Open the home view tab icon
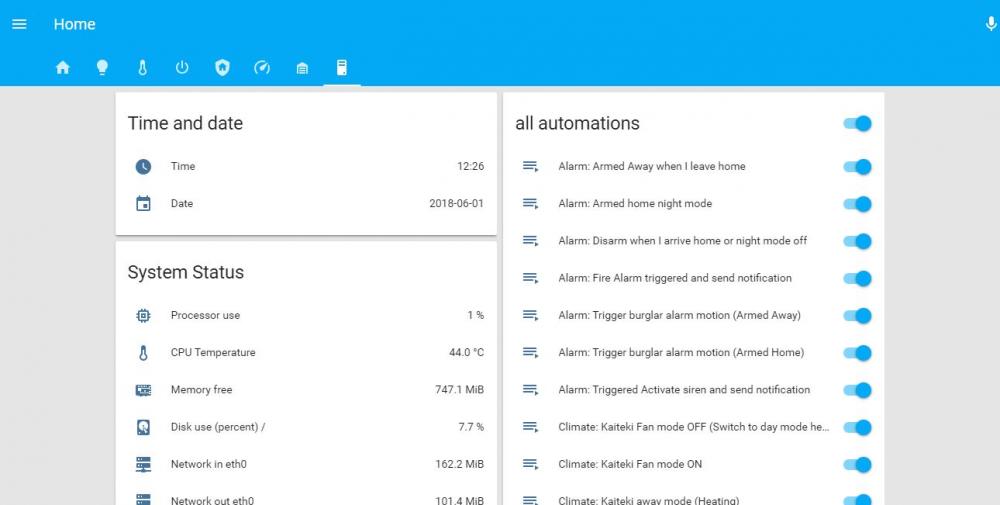Image resolution: width=1000 pixels, height=505 pixels. 63,68
